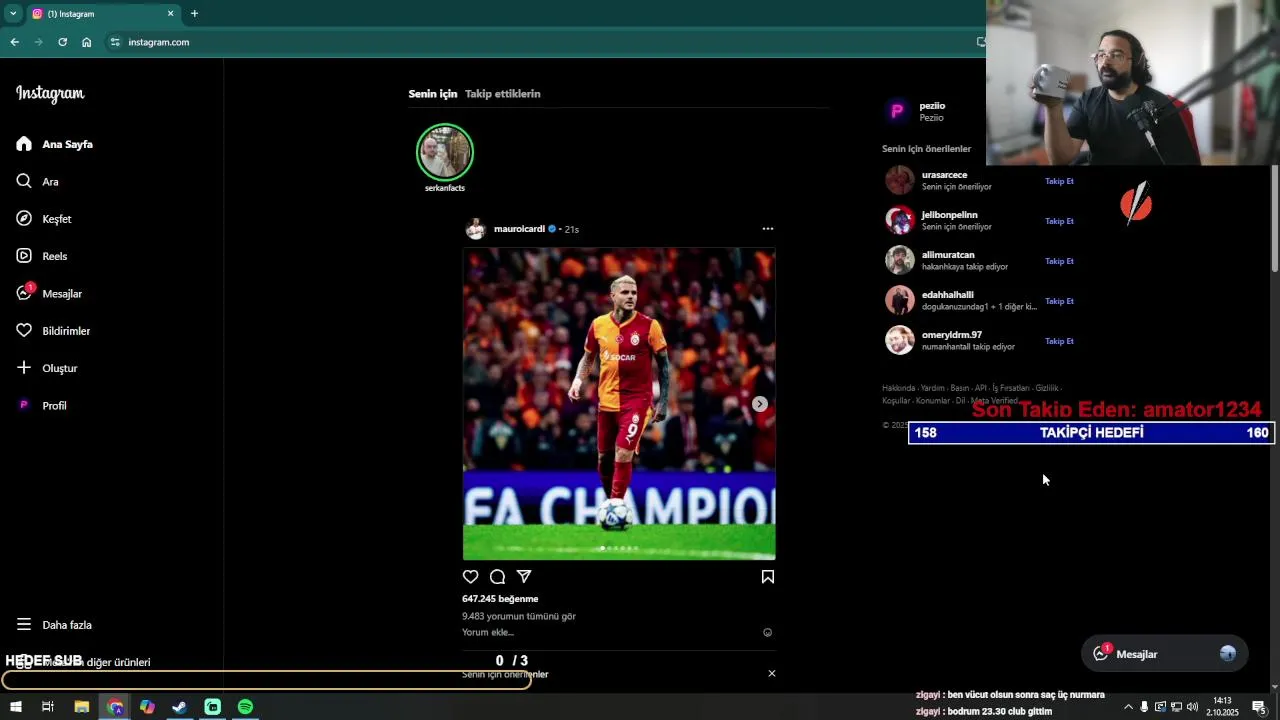Open alimuratcan suggested profile
The image size is (1280, 720).
point(947,255)
